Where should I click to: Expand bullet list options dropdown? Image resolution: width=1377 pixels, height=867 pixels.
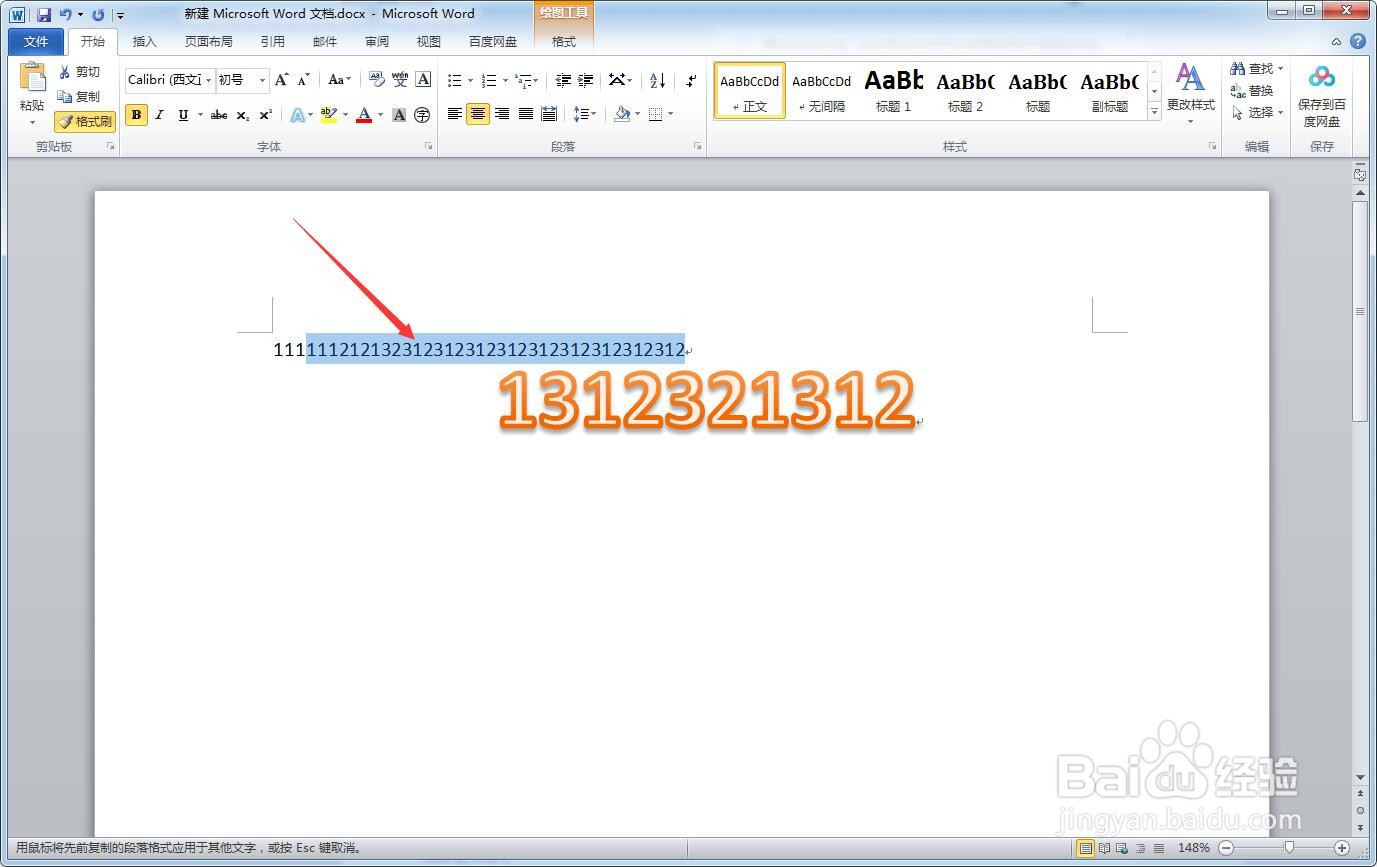470,80
